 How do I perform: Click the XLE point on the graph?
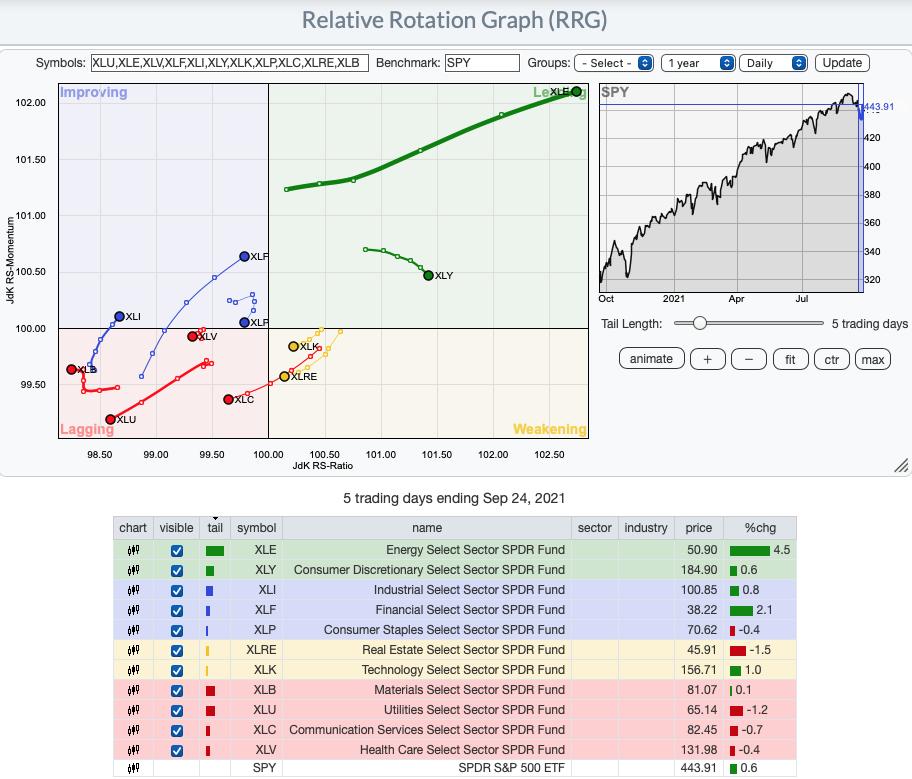coord(576,91)
